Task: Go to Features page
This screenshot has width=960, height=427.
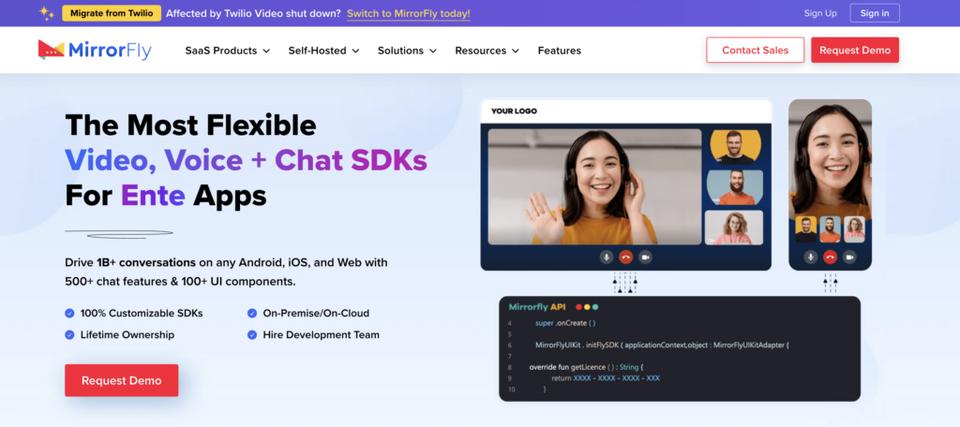Action: click(560, 50)
